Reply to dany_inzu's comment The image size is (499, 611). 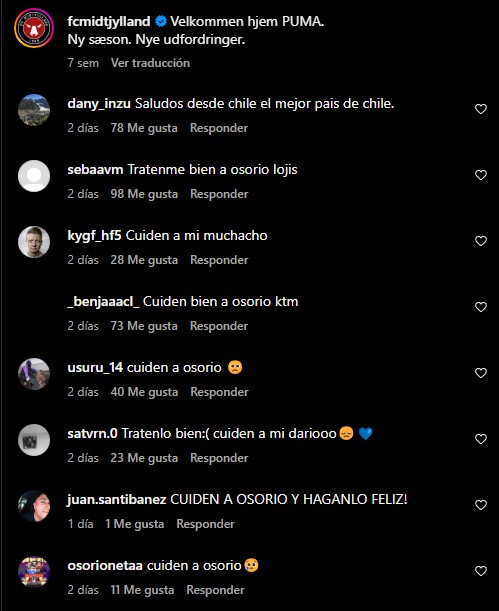pos(219,128)
